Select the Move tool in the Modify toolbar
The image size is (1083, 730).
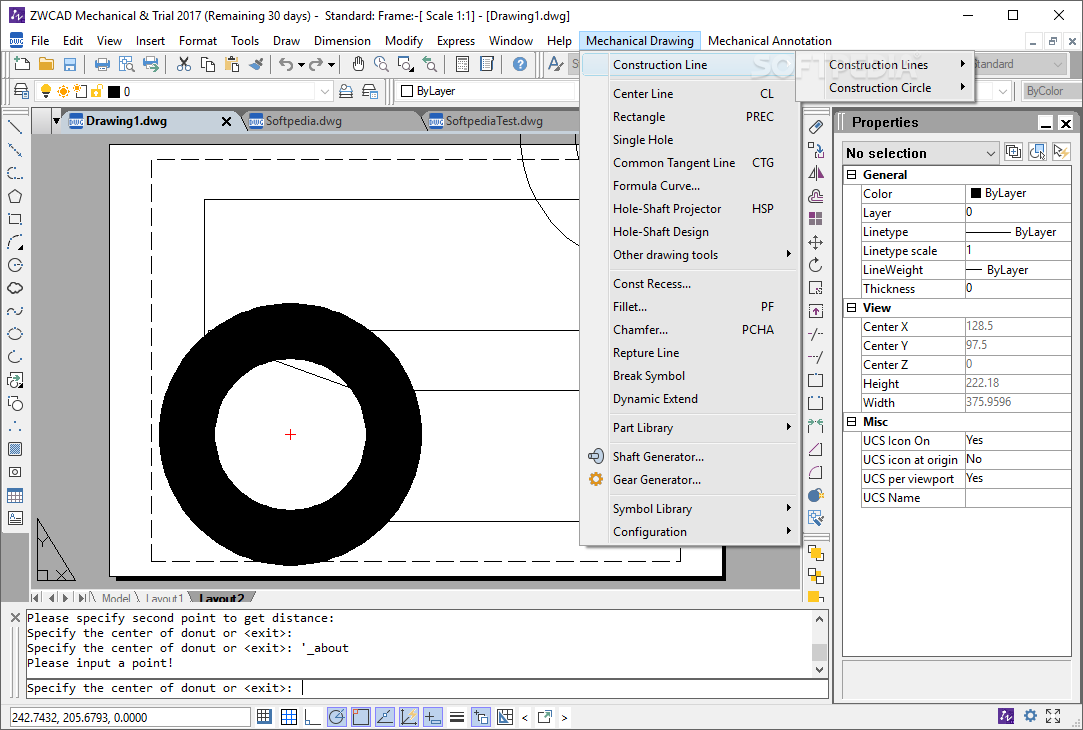(816, 242)
